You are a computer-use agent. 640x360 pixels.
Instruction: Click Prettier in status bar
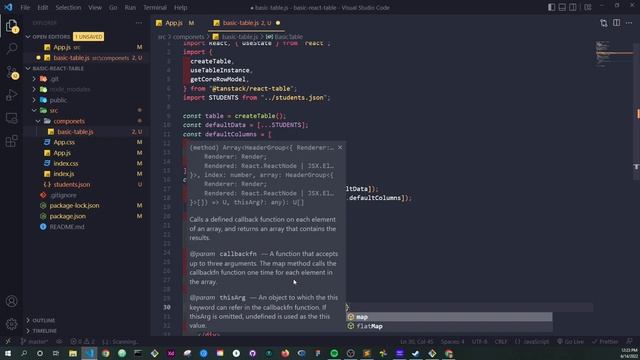point(605,341)
